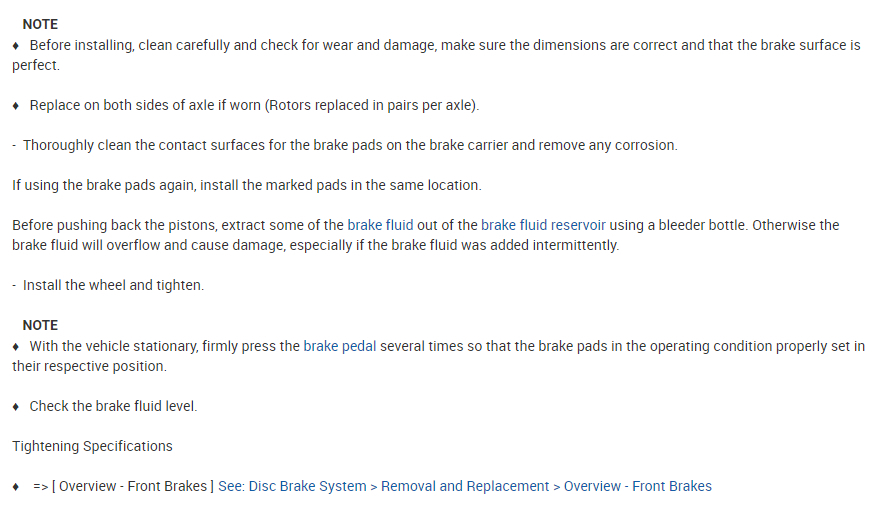Click the "Tightening Specifications" heading

(92, 446)
